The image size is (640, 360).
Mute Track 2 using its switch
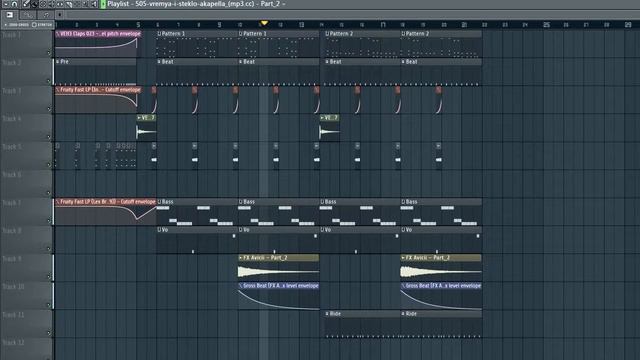(49, 81)
